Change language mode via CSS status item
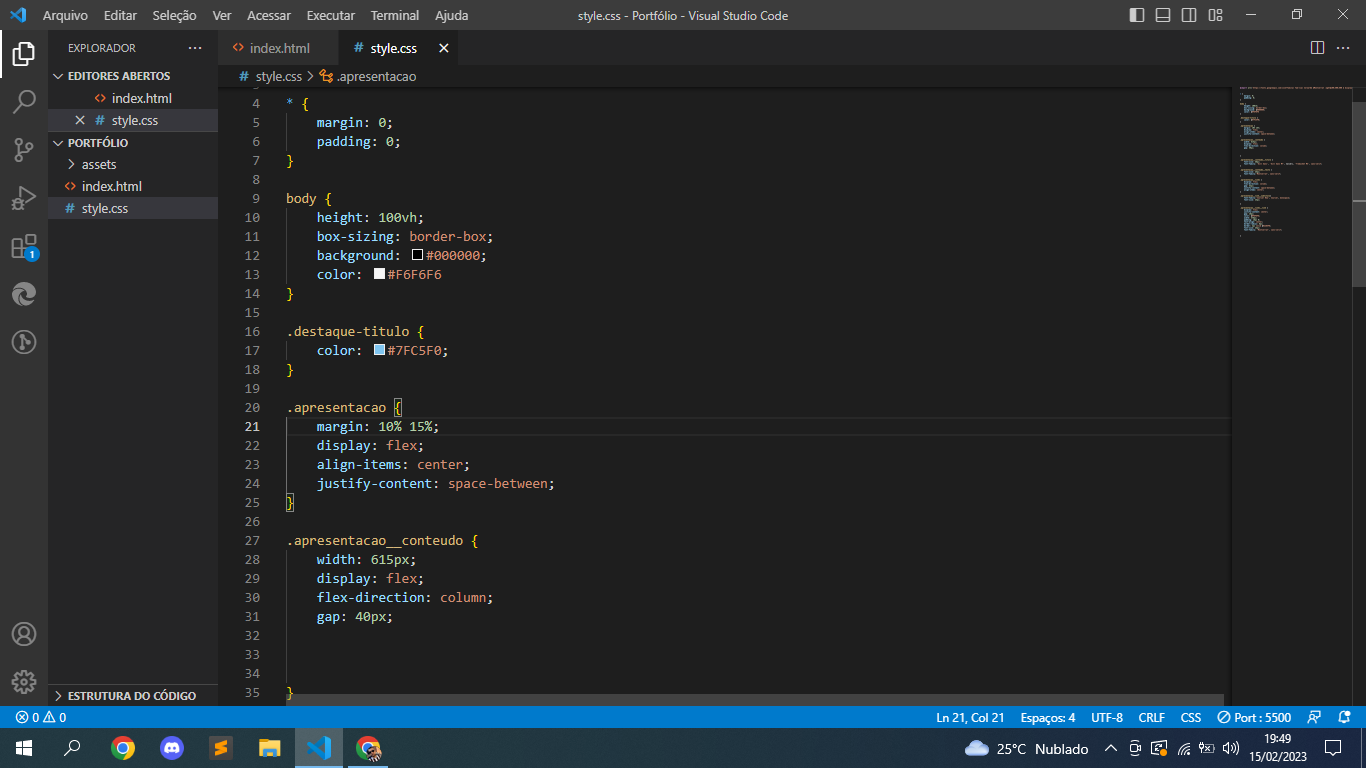 [1191, 717]
